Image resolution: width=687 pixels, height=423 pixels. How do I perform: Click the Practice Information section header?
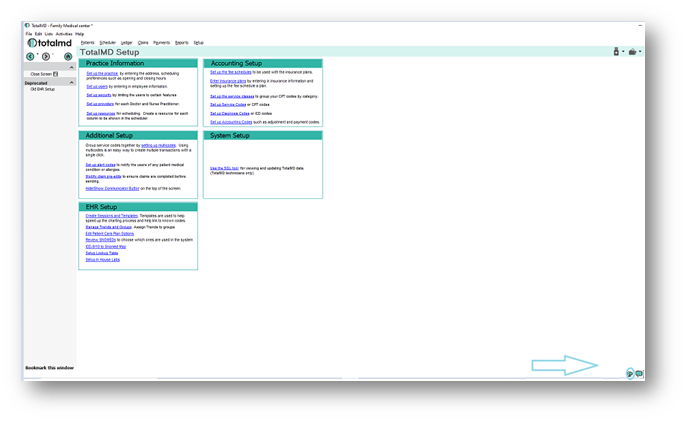(138, 63)
